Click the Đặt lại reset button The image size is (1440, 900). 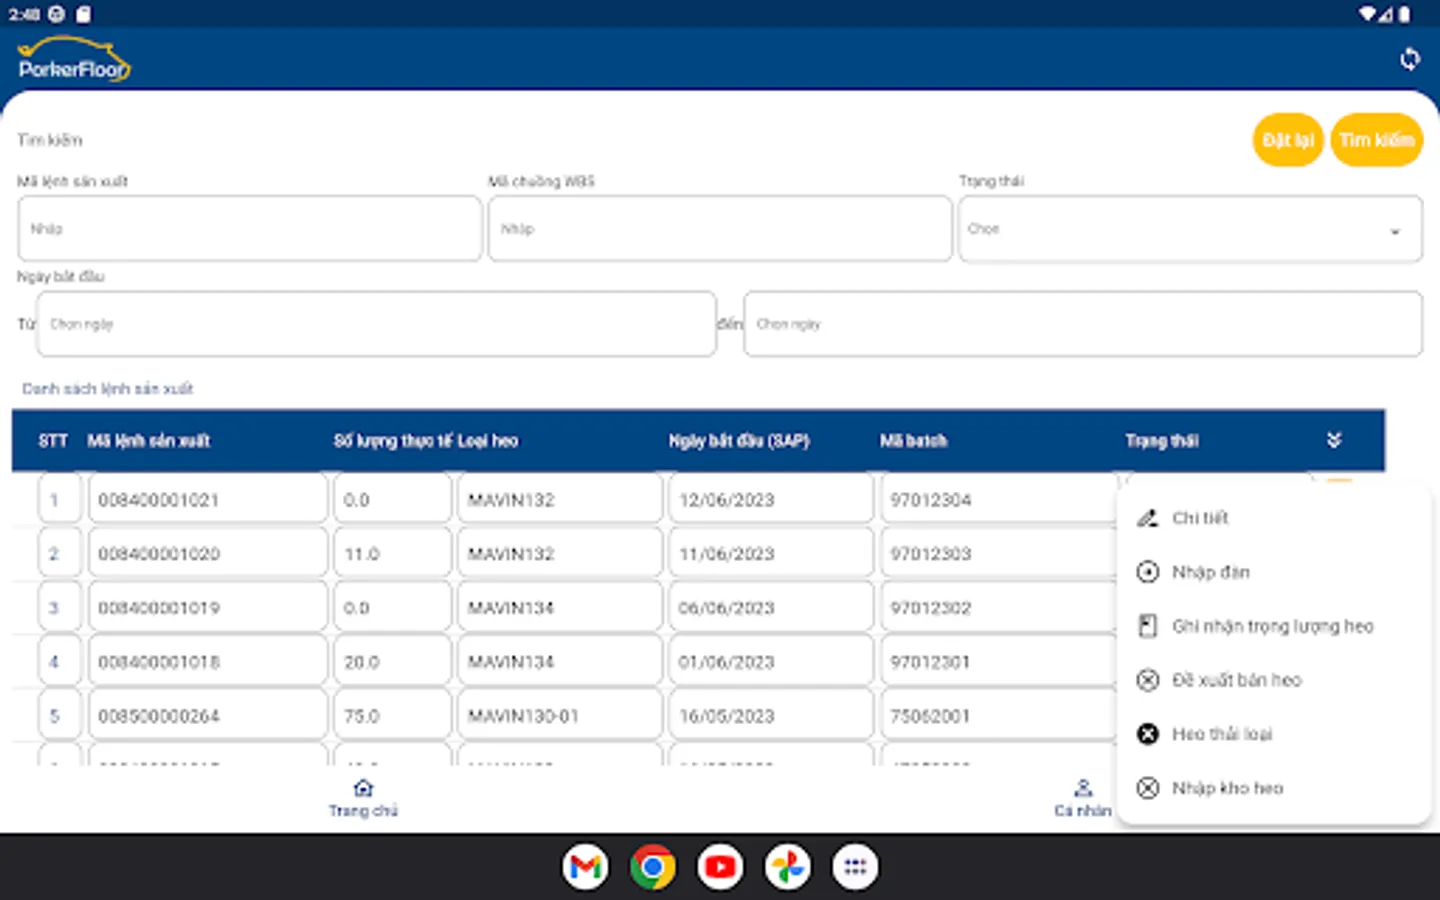point(1288,140)
